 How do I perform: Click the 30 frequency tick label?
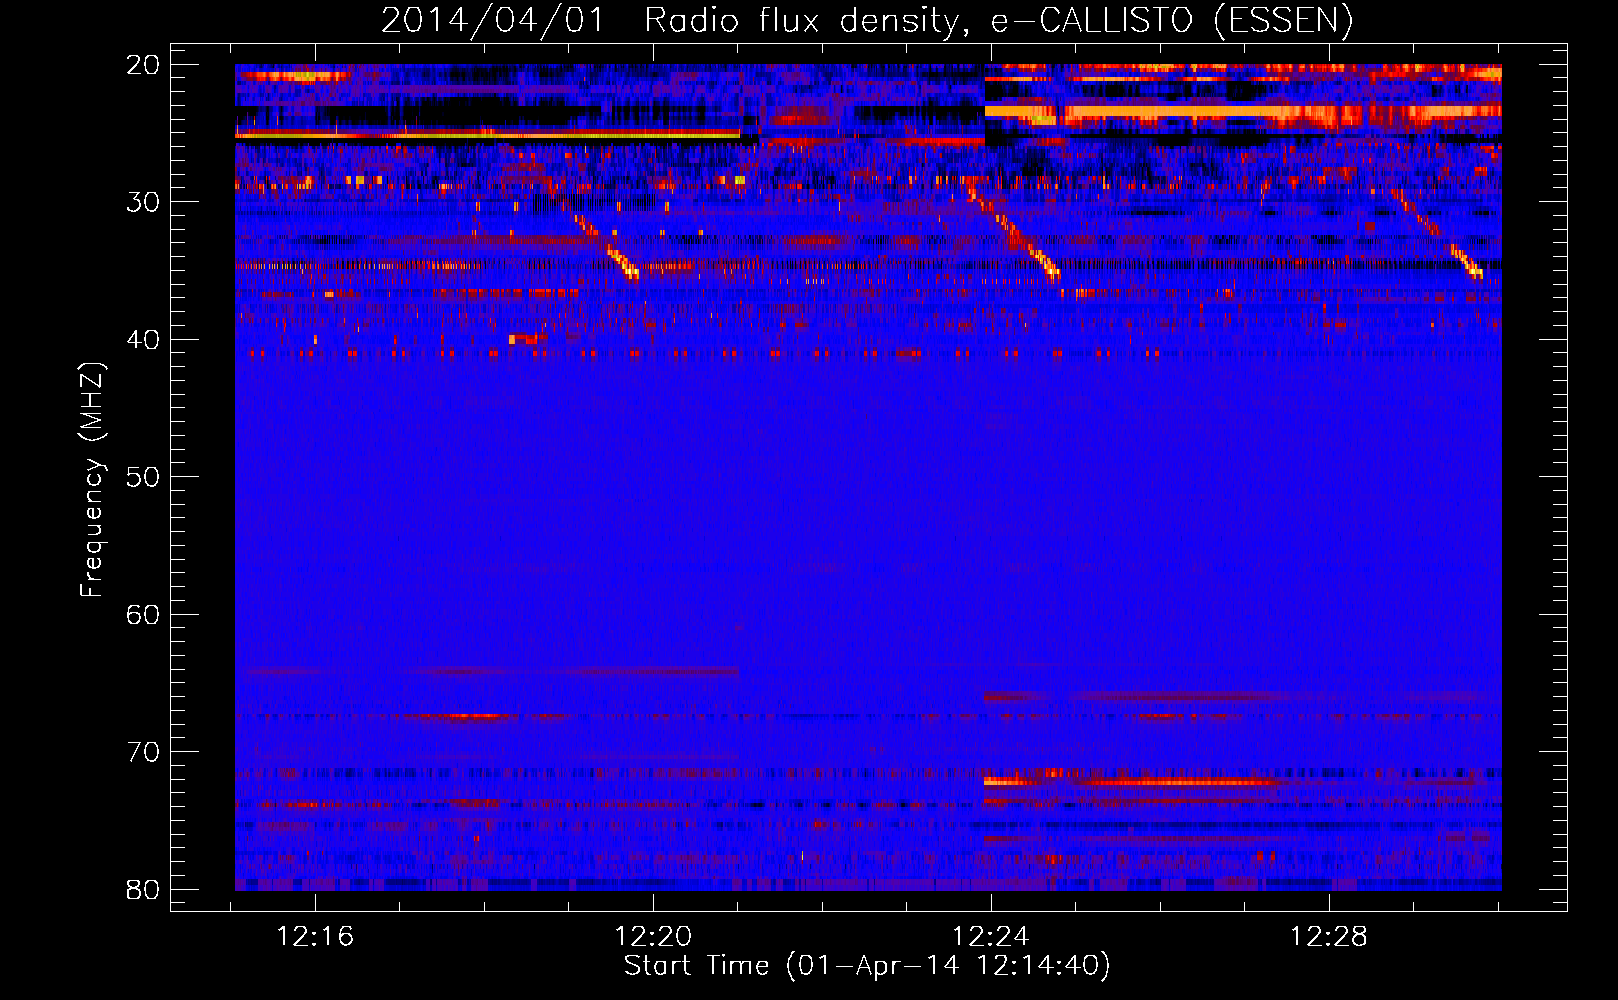click(x=143, y=202)
